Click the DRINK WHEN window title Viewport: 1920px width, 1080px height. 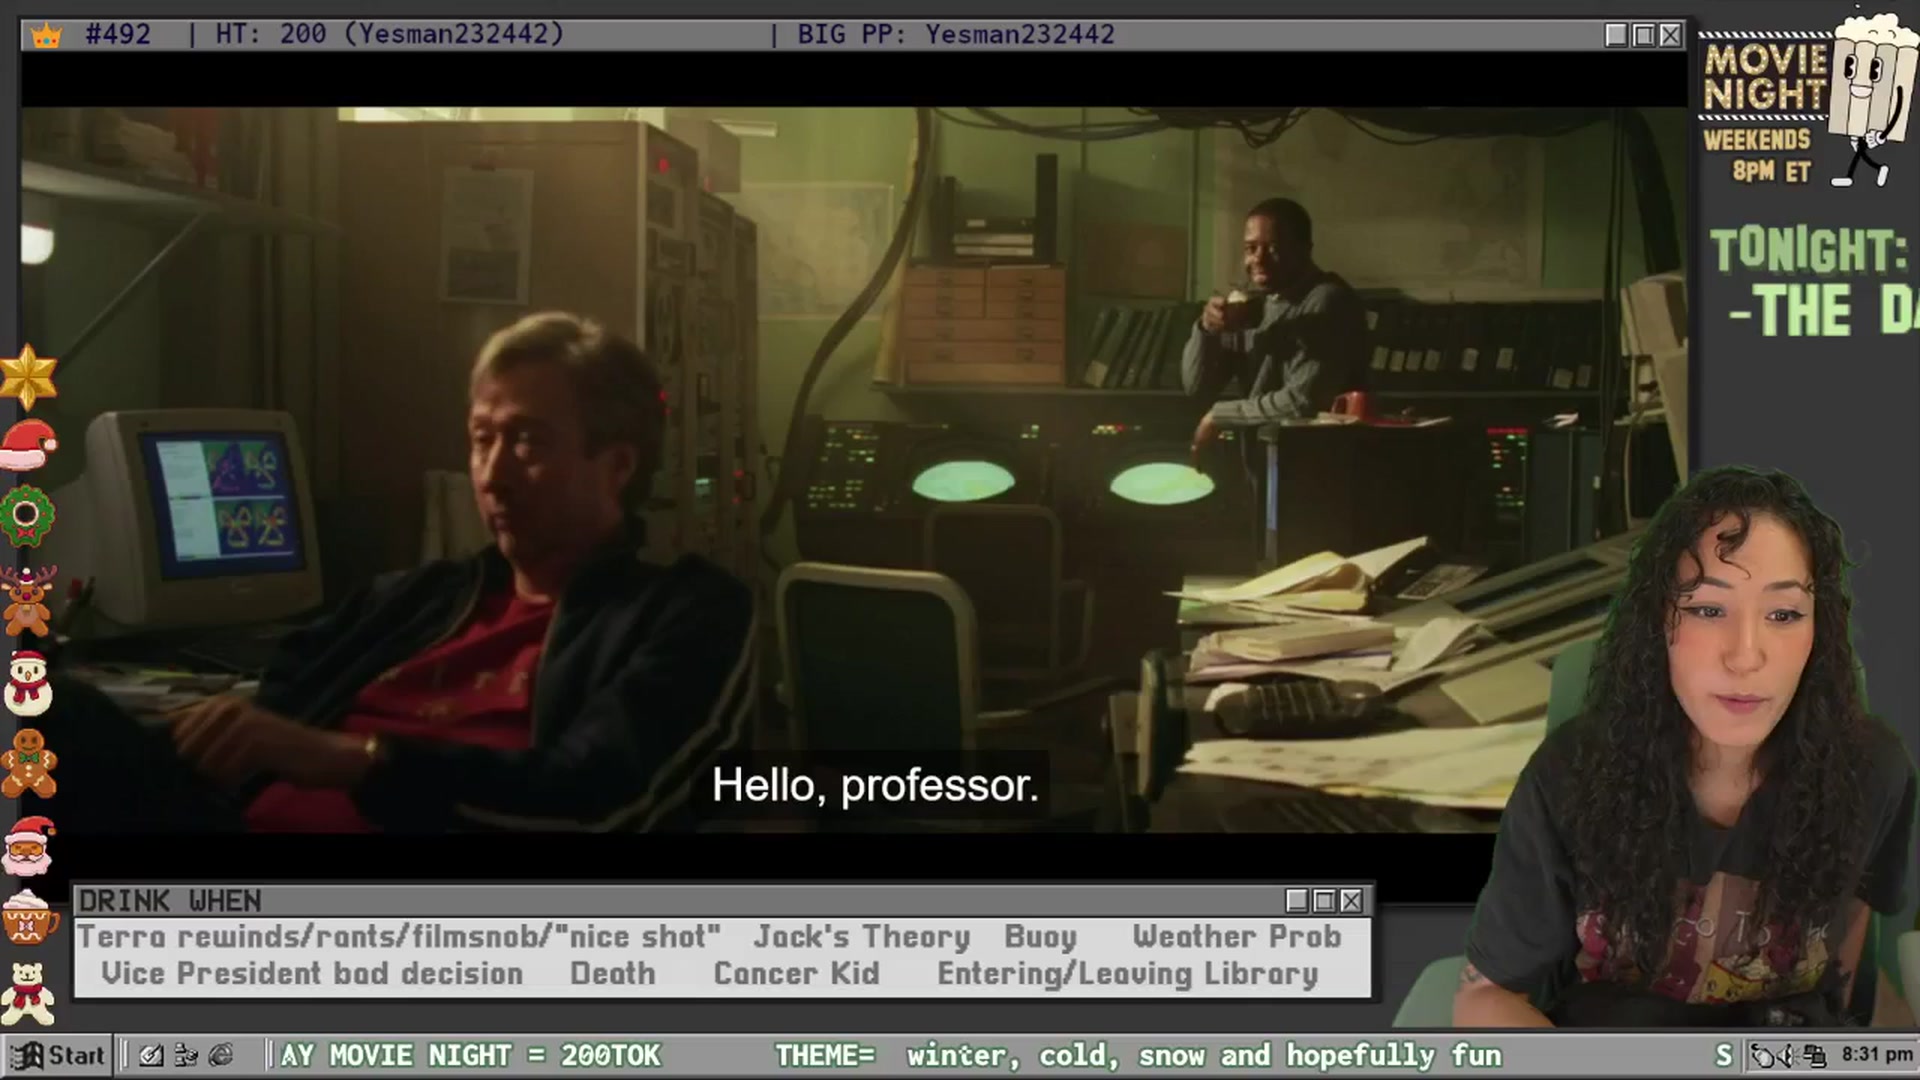[170, 901]
